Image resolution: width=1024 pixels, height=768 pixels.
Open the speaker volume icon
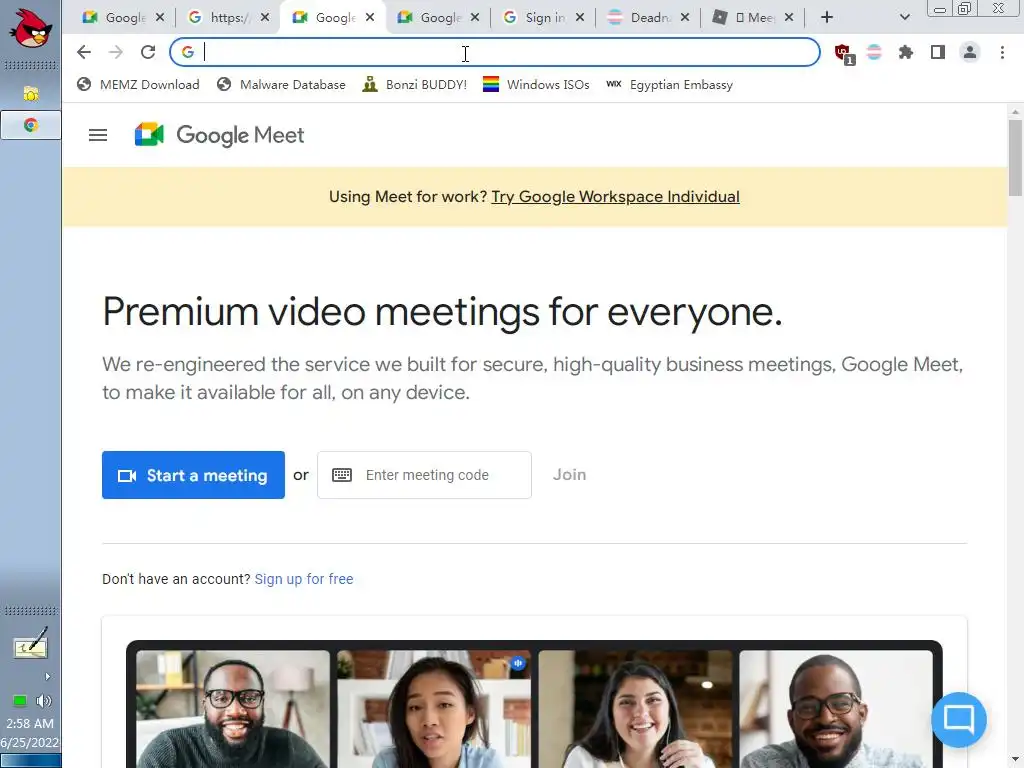[x=44, y=701]
